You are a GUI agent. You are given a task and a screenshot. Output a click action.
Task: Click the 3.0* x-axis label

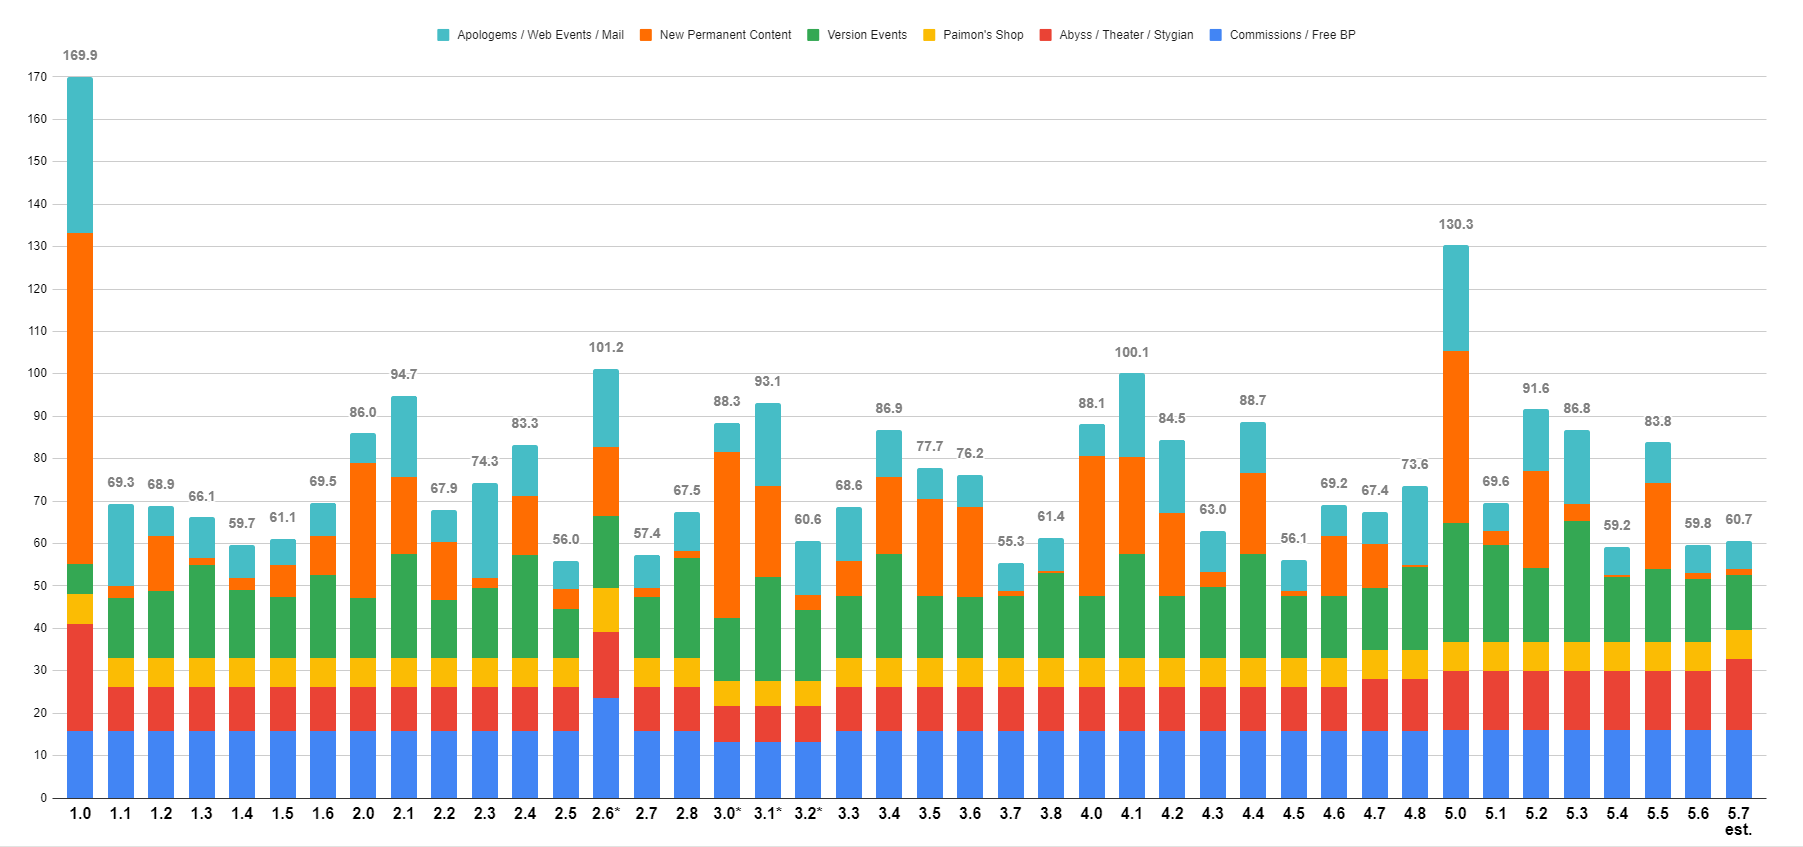click(x=728, y=814)
